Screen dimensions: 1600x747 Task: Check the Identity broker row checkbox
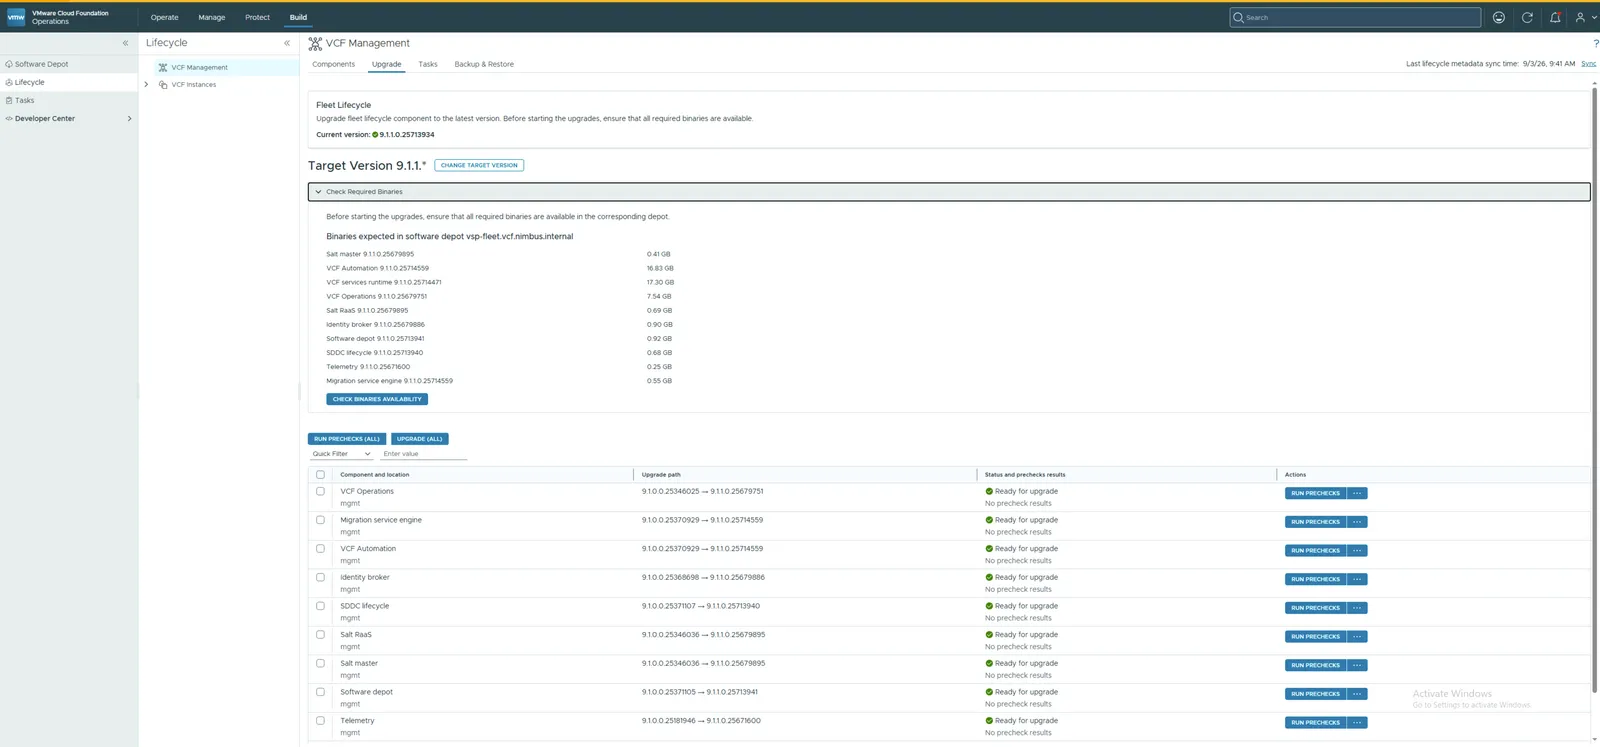point(320,577)
